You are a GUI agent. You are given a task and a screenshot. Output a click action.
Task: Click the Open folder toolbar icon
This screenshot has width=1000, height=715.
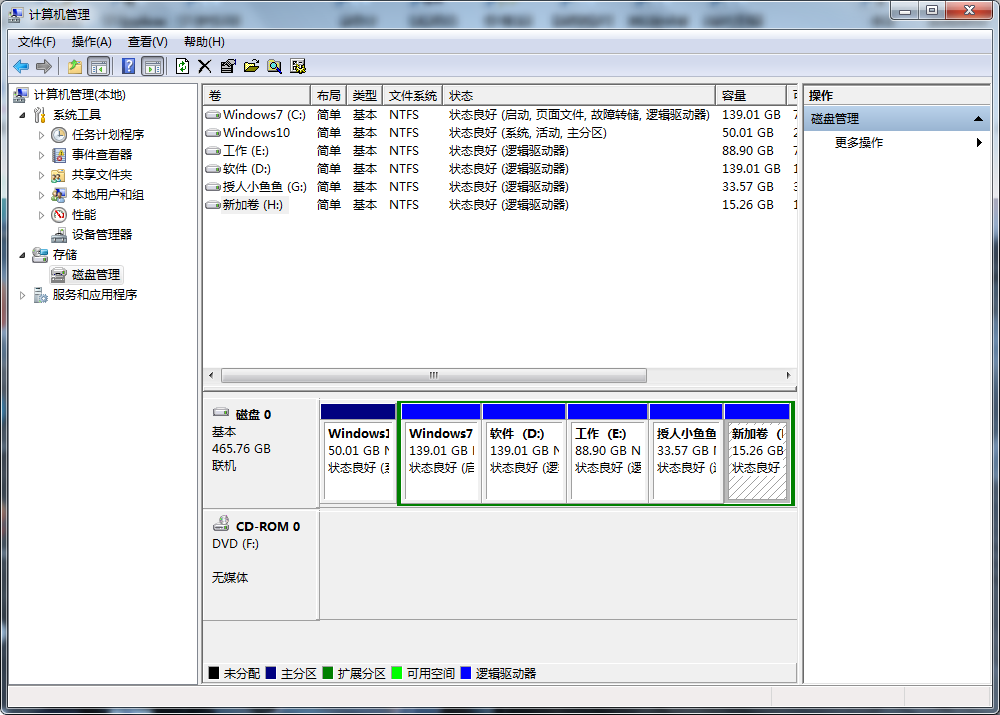pos(251,66)
